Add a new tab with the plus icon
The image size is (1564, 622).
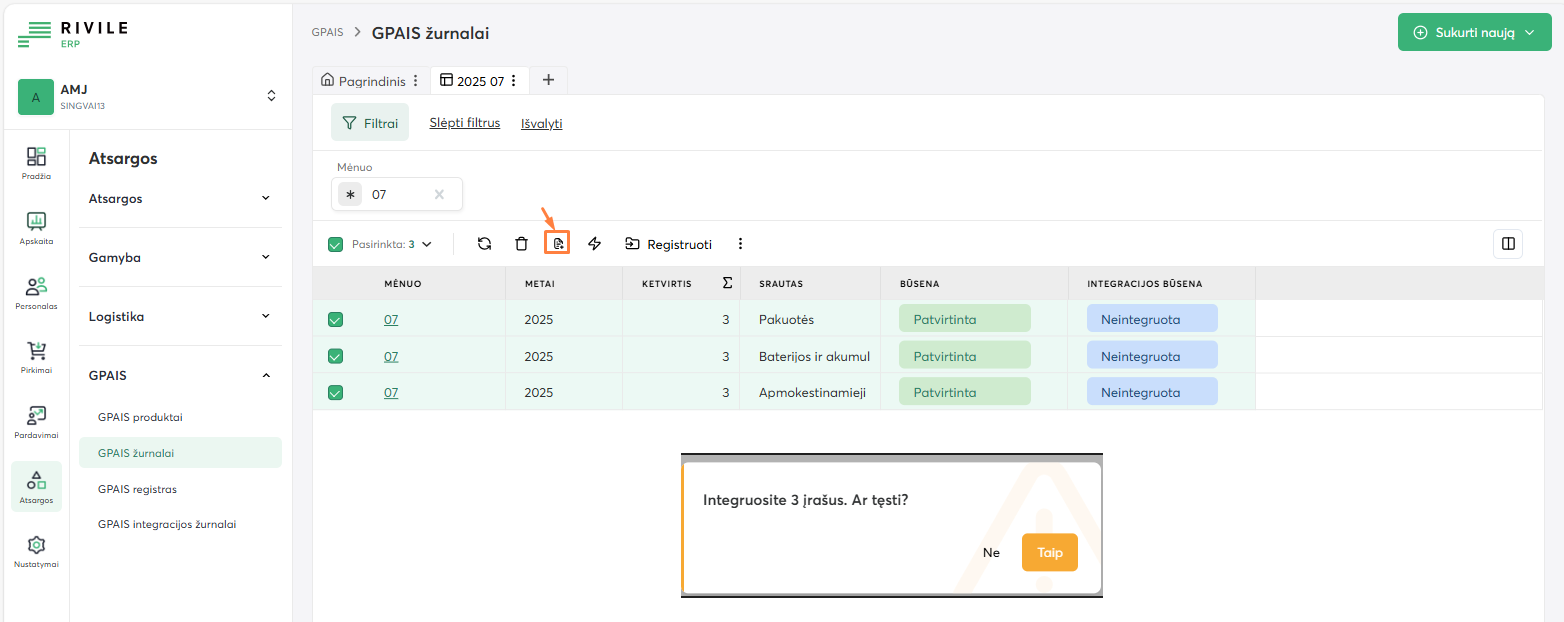[548, 80]
